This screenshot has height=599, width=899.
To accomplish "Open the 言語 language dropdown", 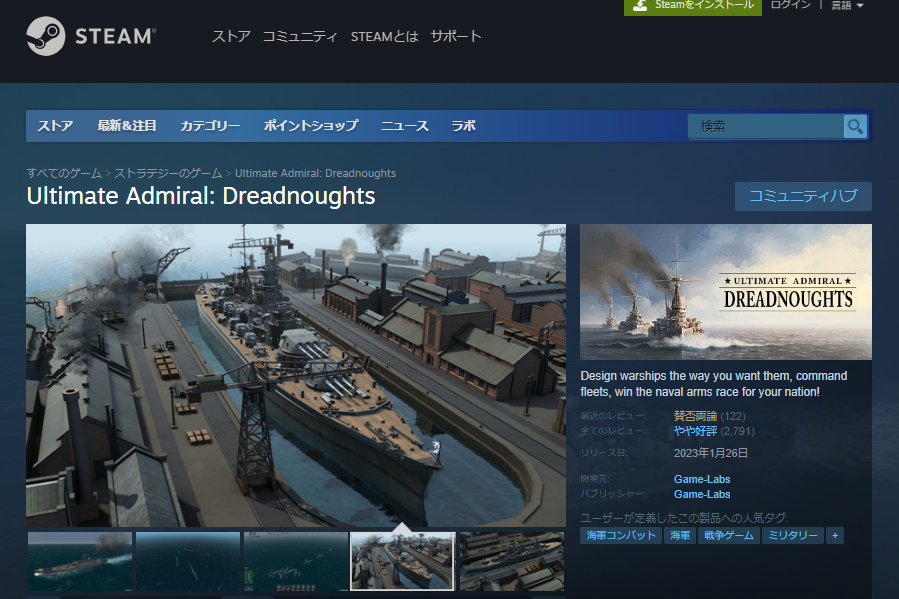I will (847, 6).
